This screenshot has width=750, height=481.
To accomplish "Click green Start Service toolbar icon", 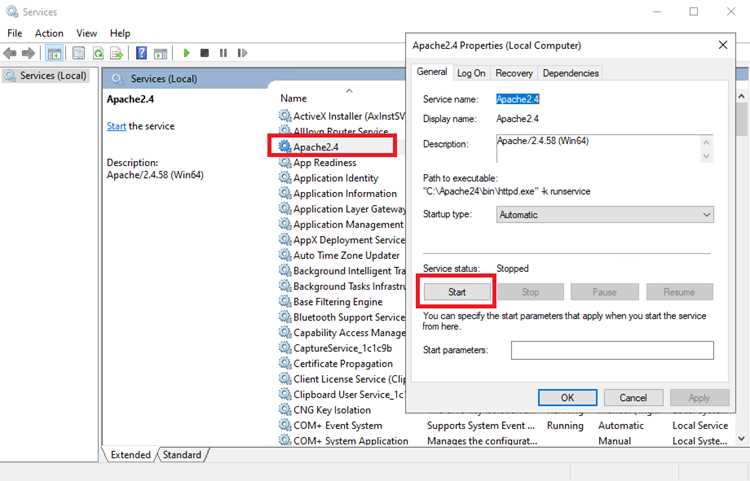I will click(x=187, y=53).
